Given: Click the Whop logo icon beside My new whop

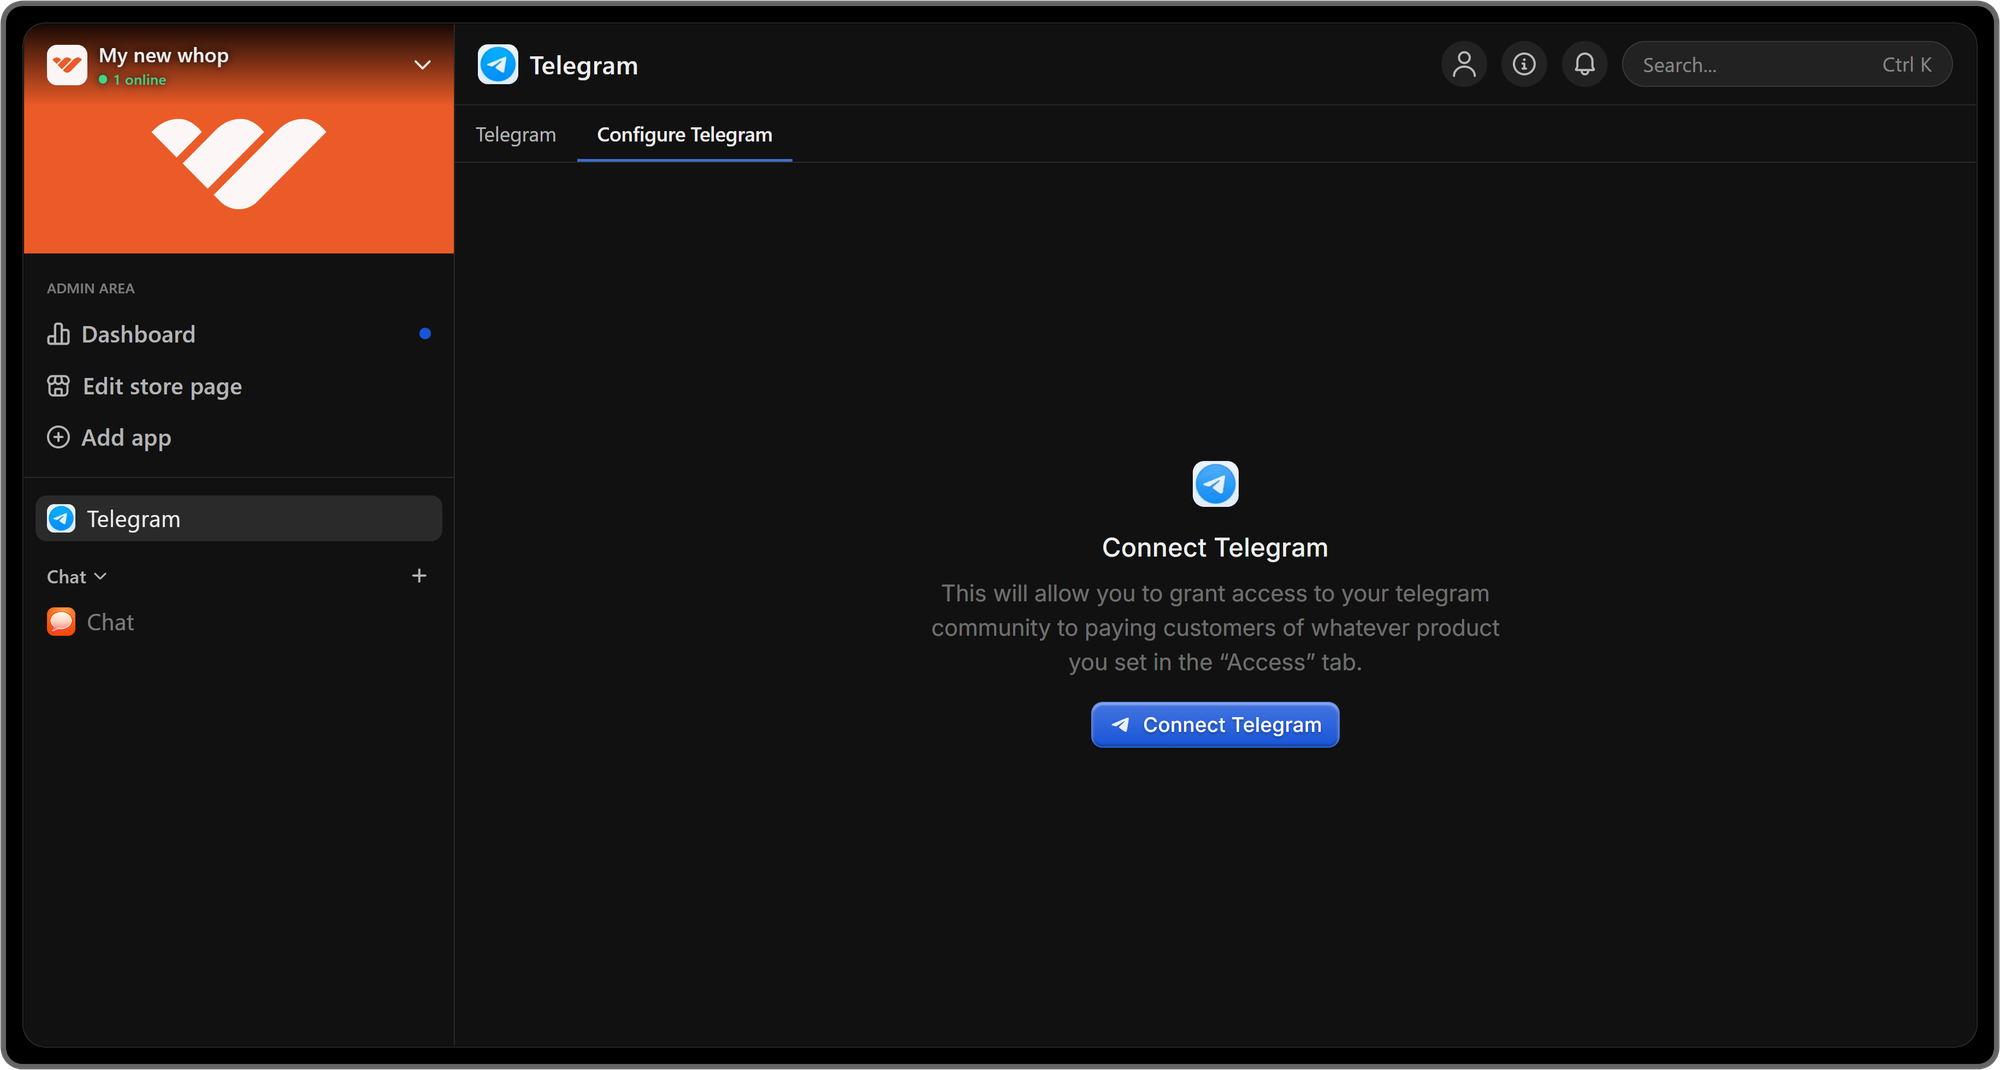Looking at the screenshot, I should [67, 65].
